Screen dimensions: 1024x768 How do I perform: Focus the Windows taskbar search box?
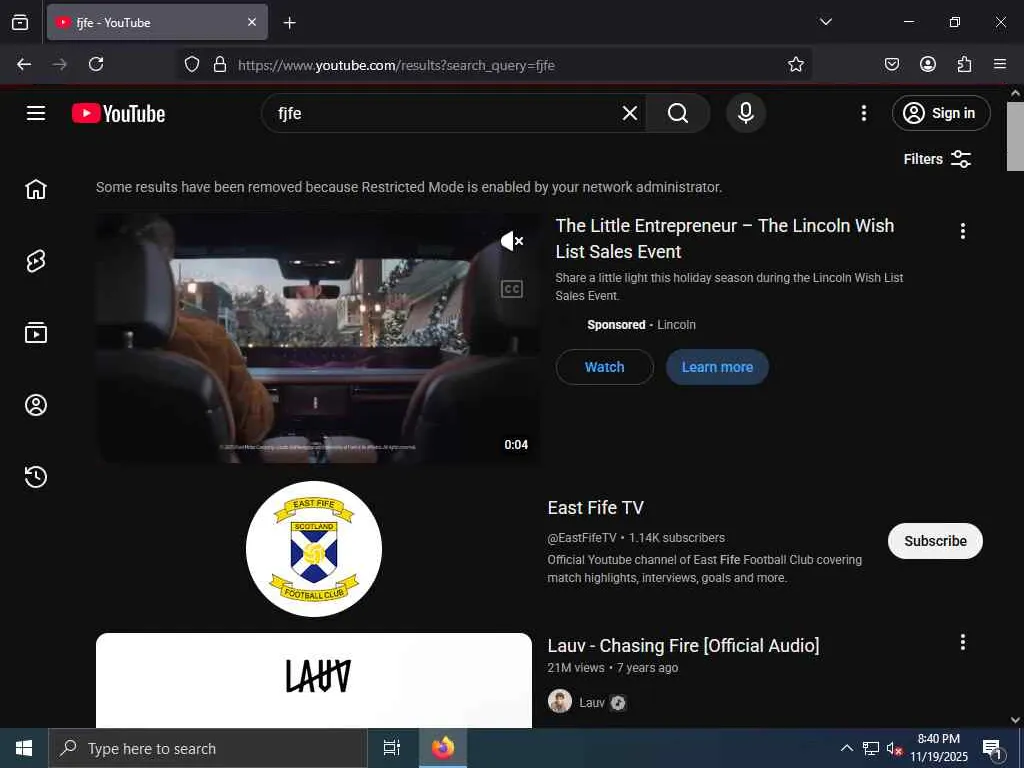pyautogui.click(x=208, y=748)
